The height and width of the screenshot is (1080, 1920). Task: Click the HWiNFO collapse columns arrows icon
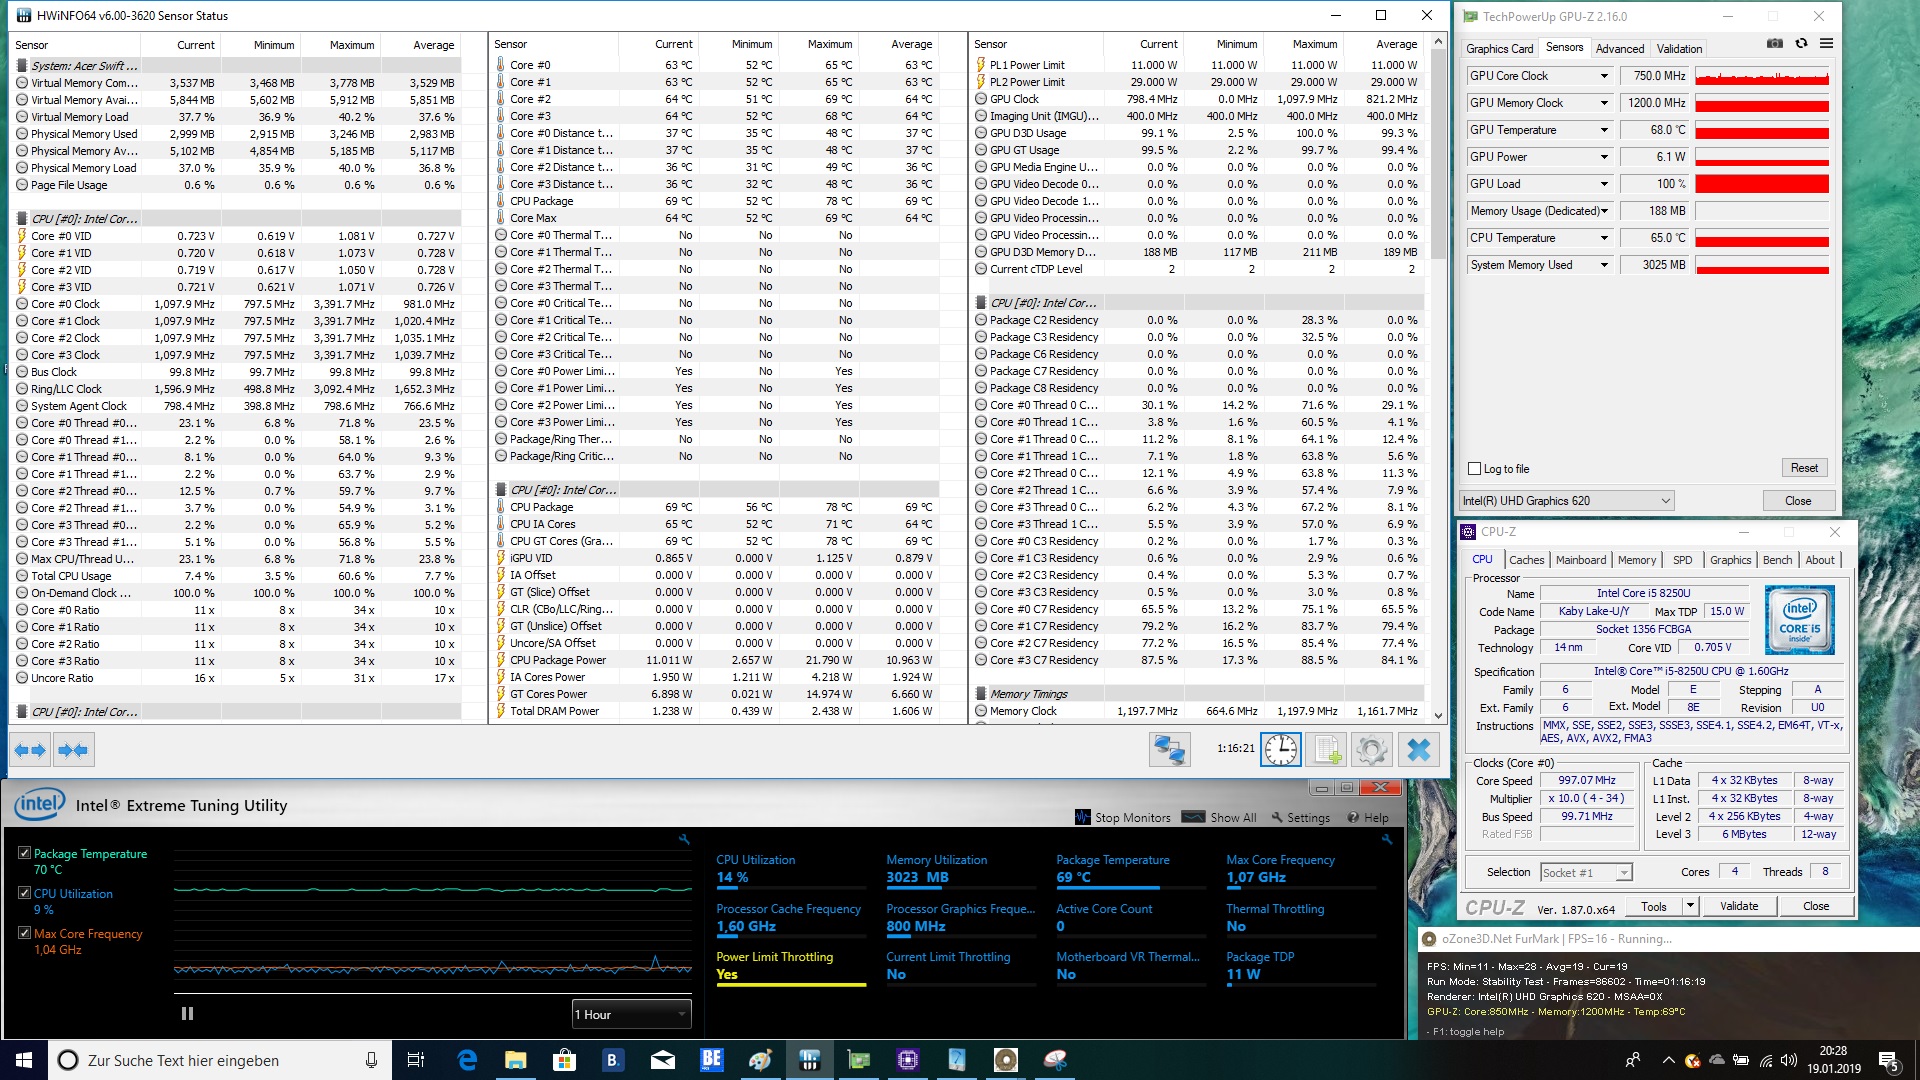click(x=73, y=750)
